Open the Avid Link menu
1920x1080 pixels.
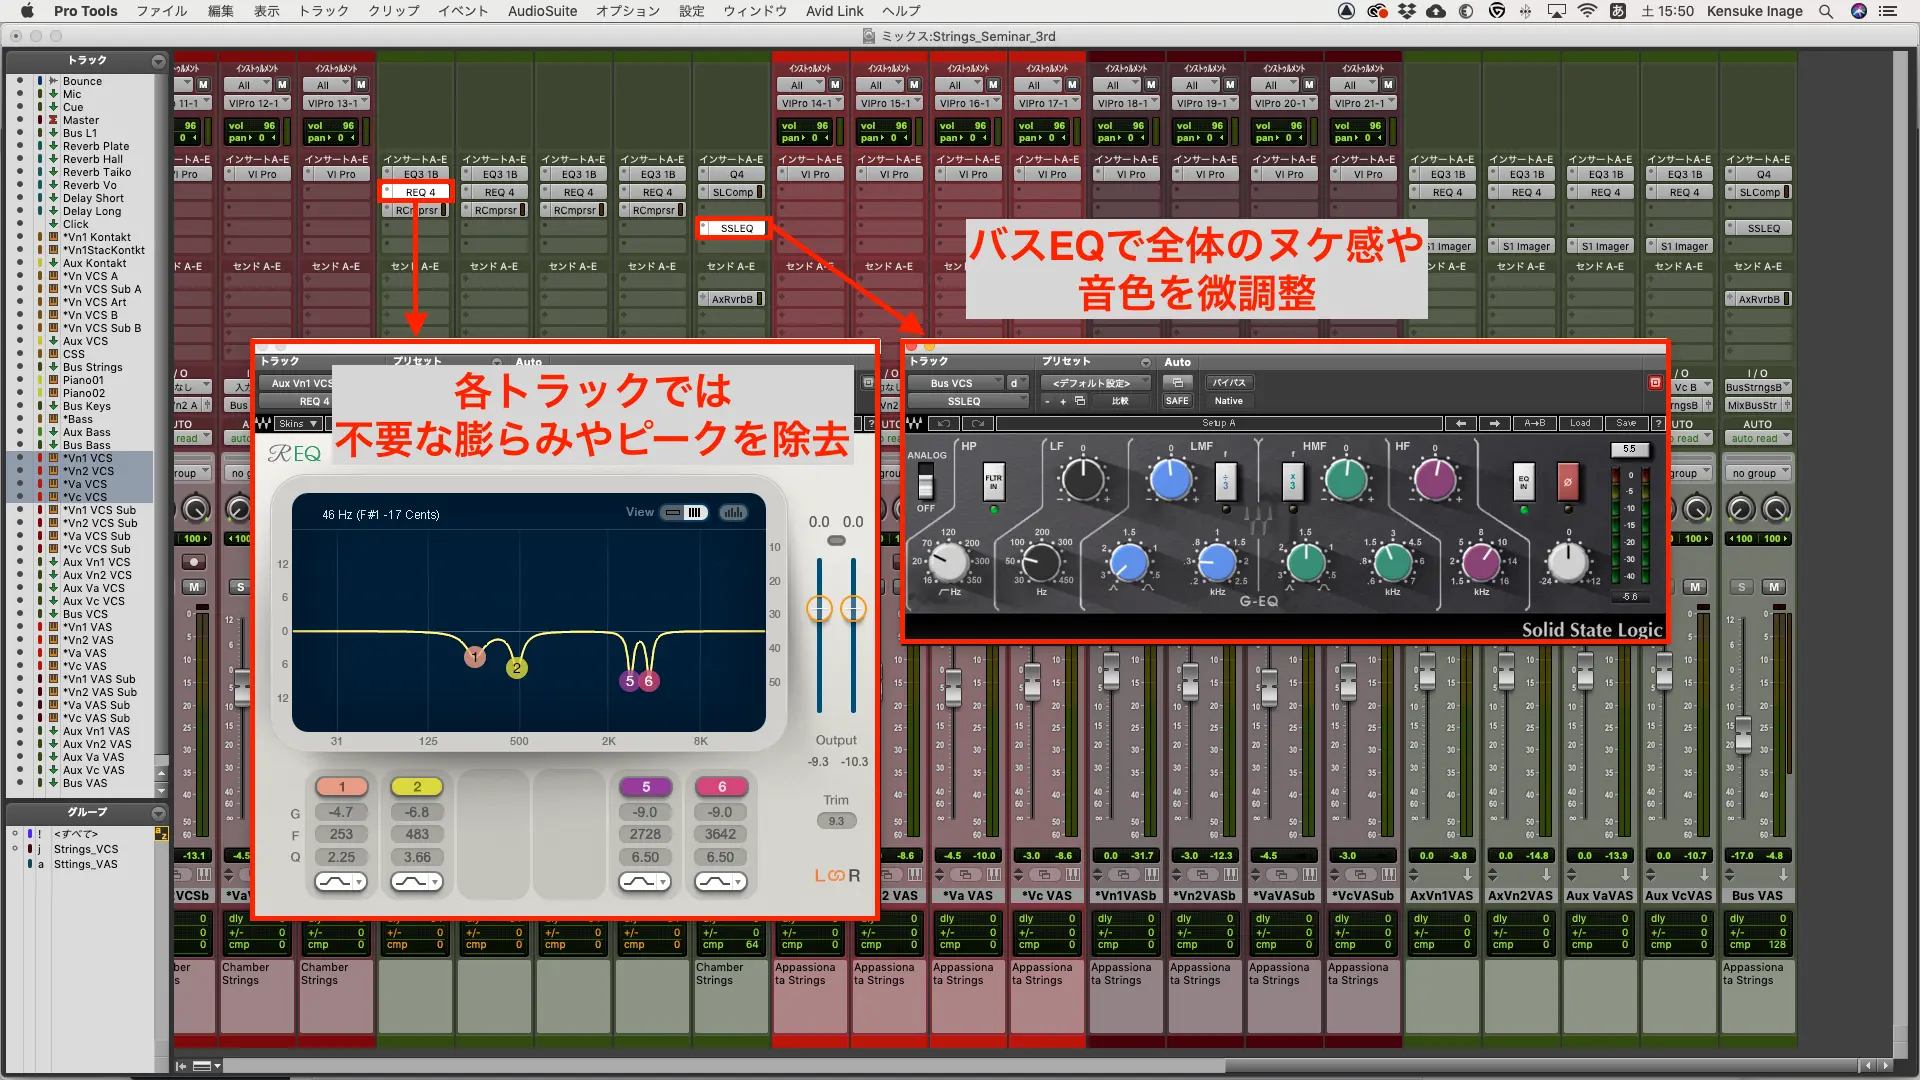pos(834,11)
